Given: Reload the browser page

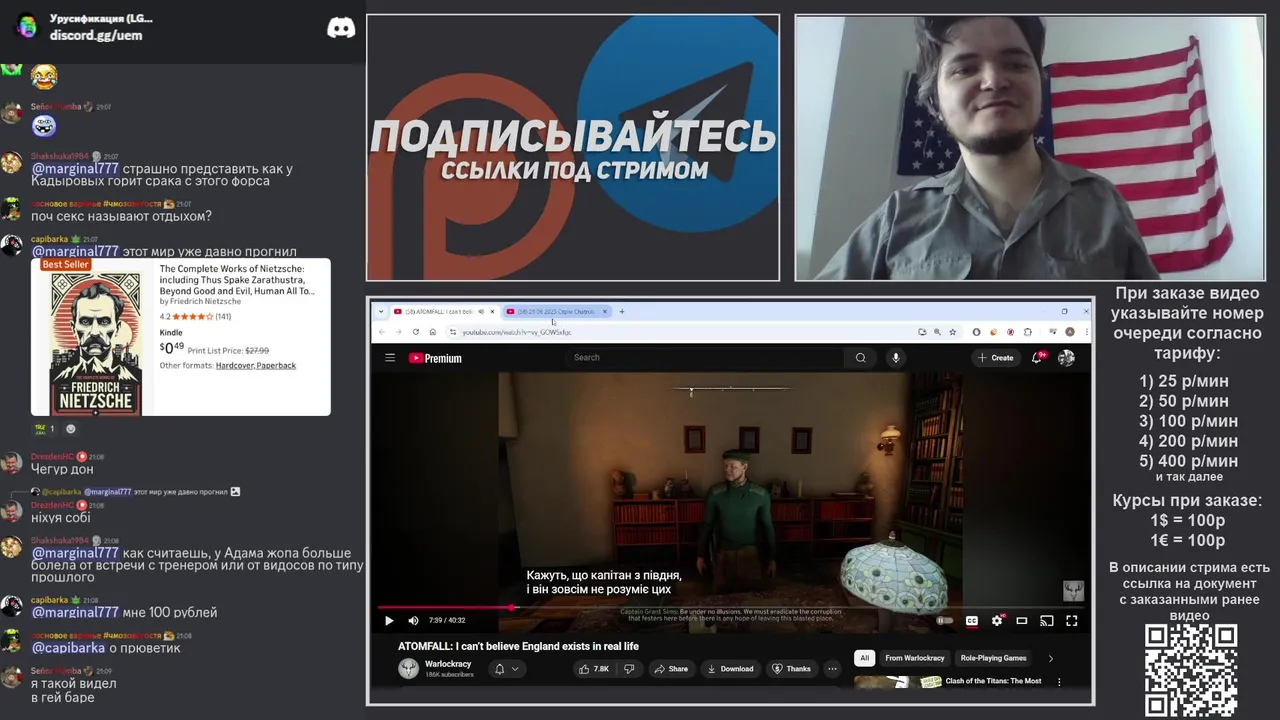Looking at the screenshot, I should click(x=415, y=331).
